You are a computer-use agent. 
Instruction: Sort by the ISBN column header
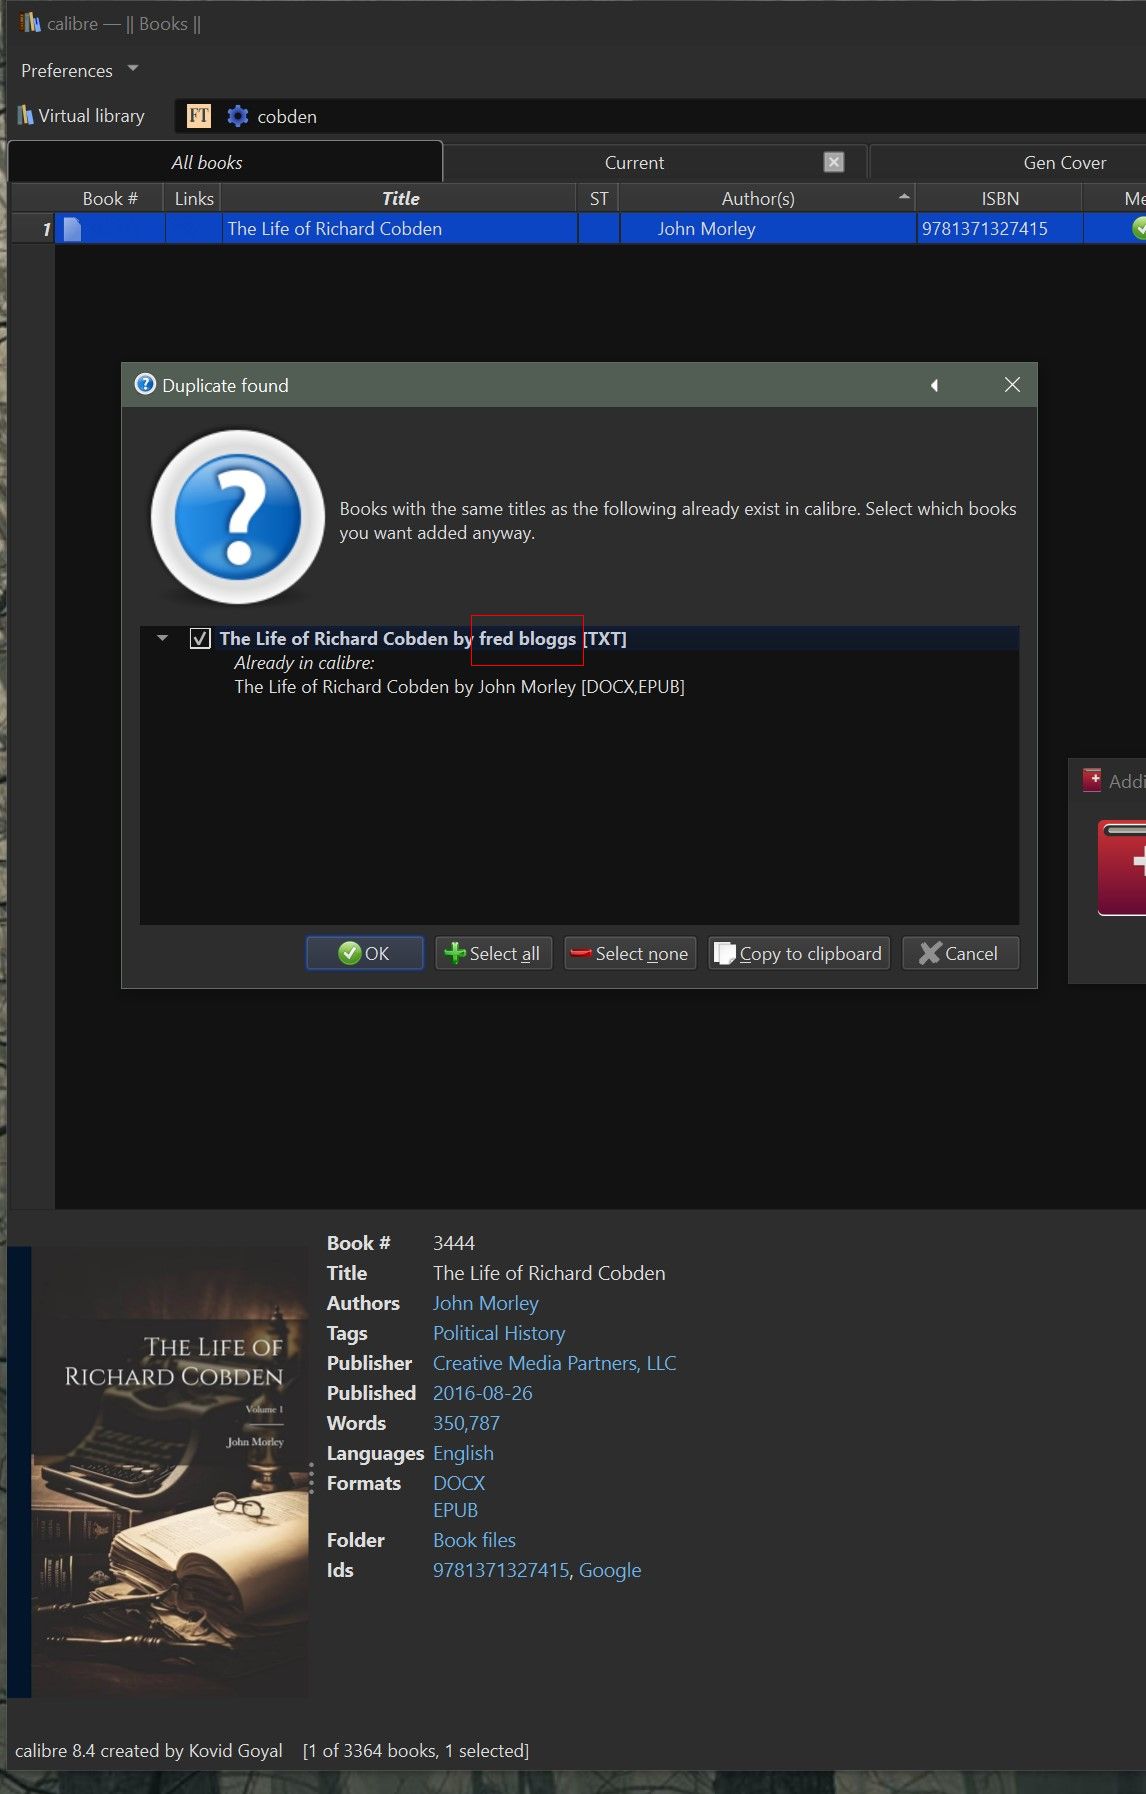pos(999,198)
